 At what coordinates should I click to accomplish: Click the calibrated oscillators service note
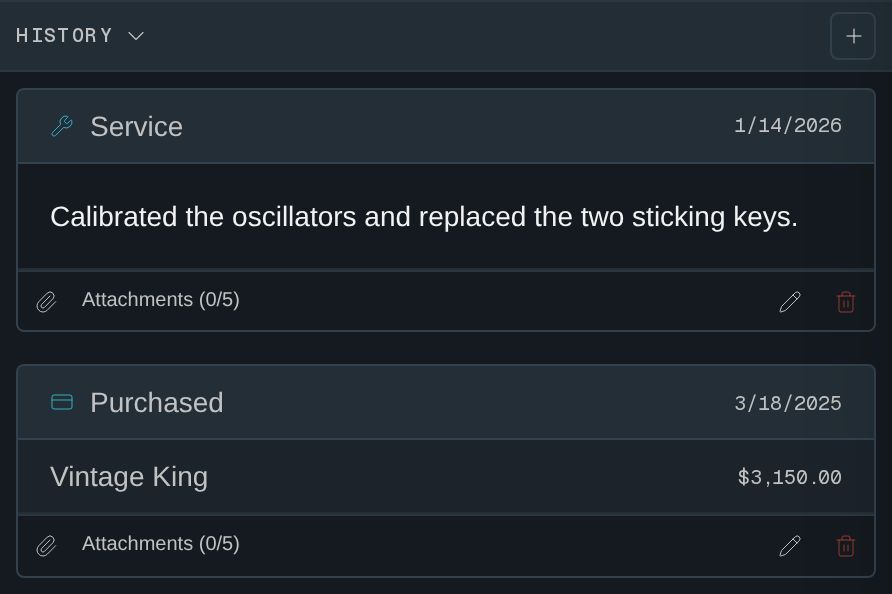pyautogui.click(x=424, y=217)
